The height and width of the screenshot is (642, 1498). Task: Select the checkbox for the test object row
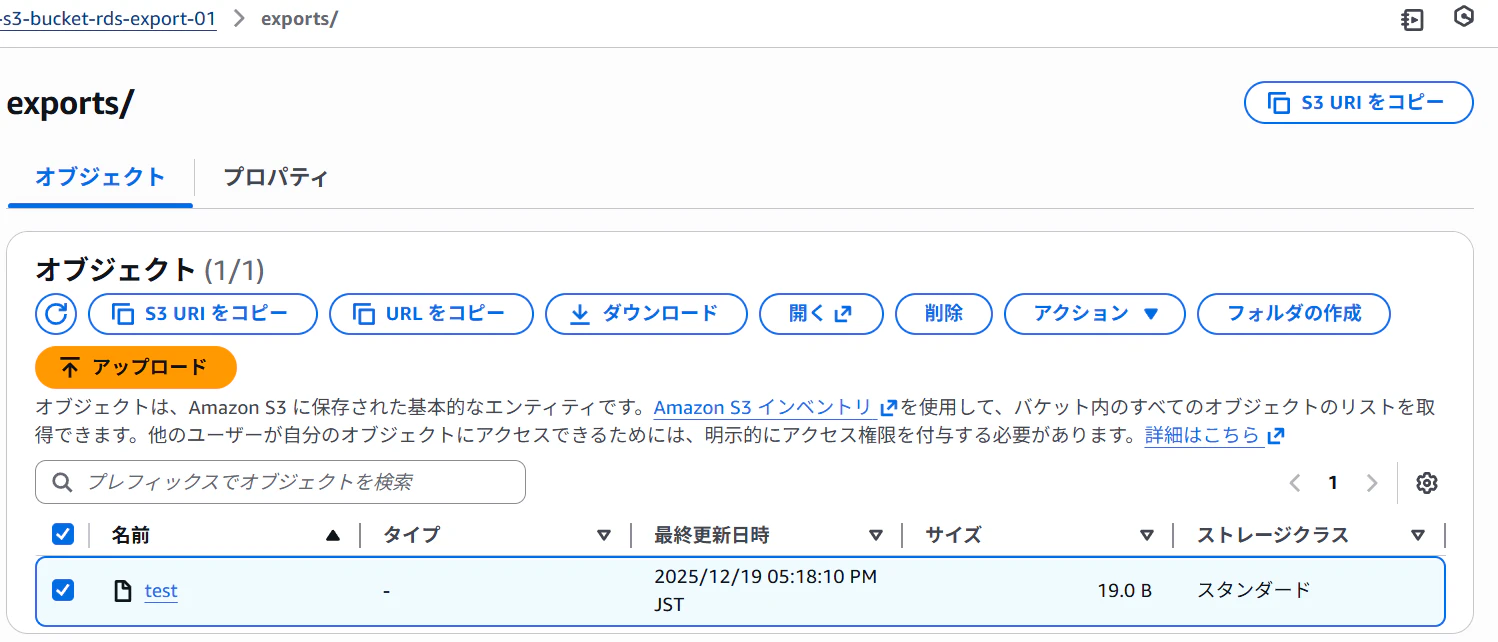[x=63, y=590]
